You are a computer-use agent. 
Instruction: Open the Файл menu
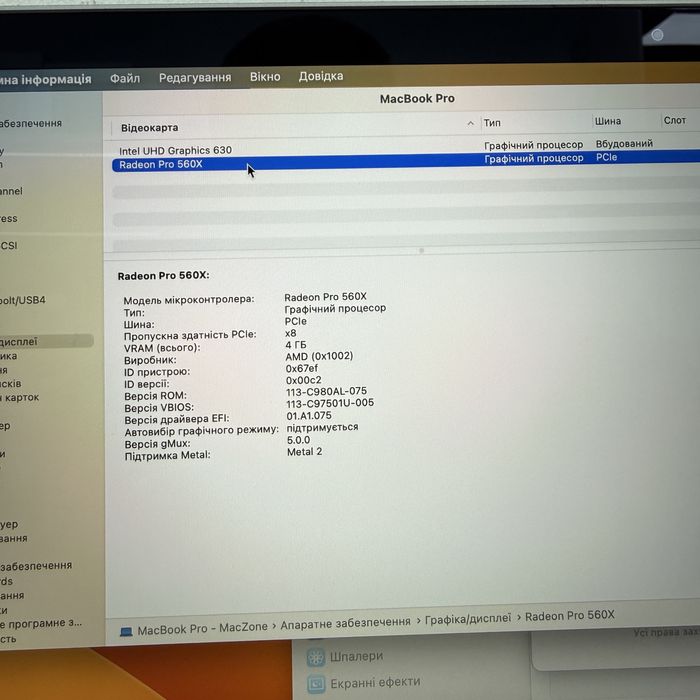tap(125, 79)
